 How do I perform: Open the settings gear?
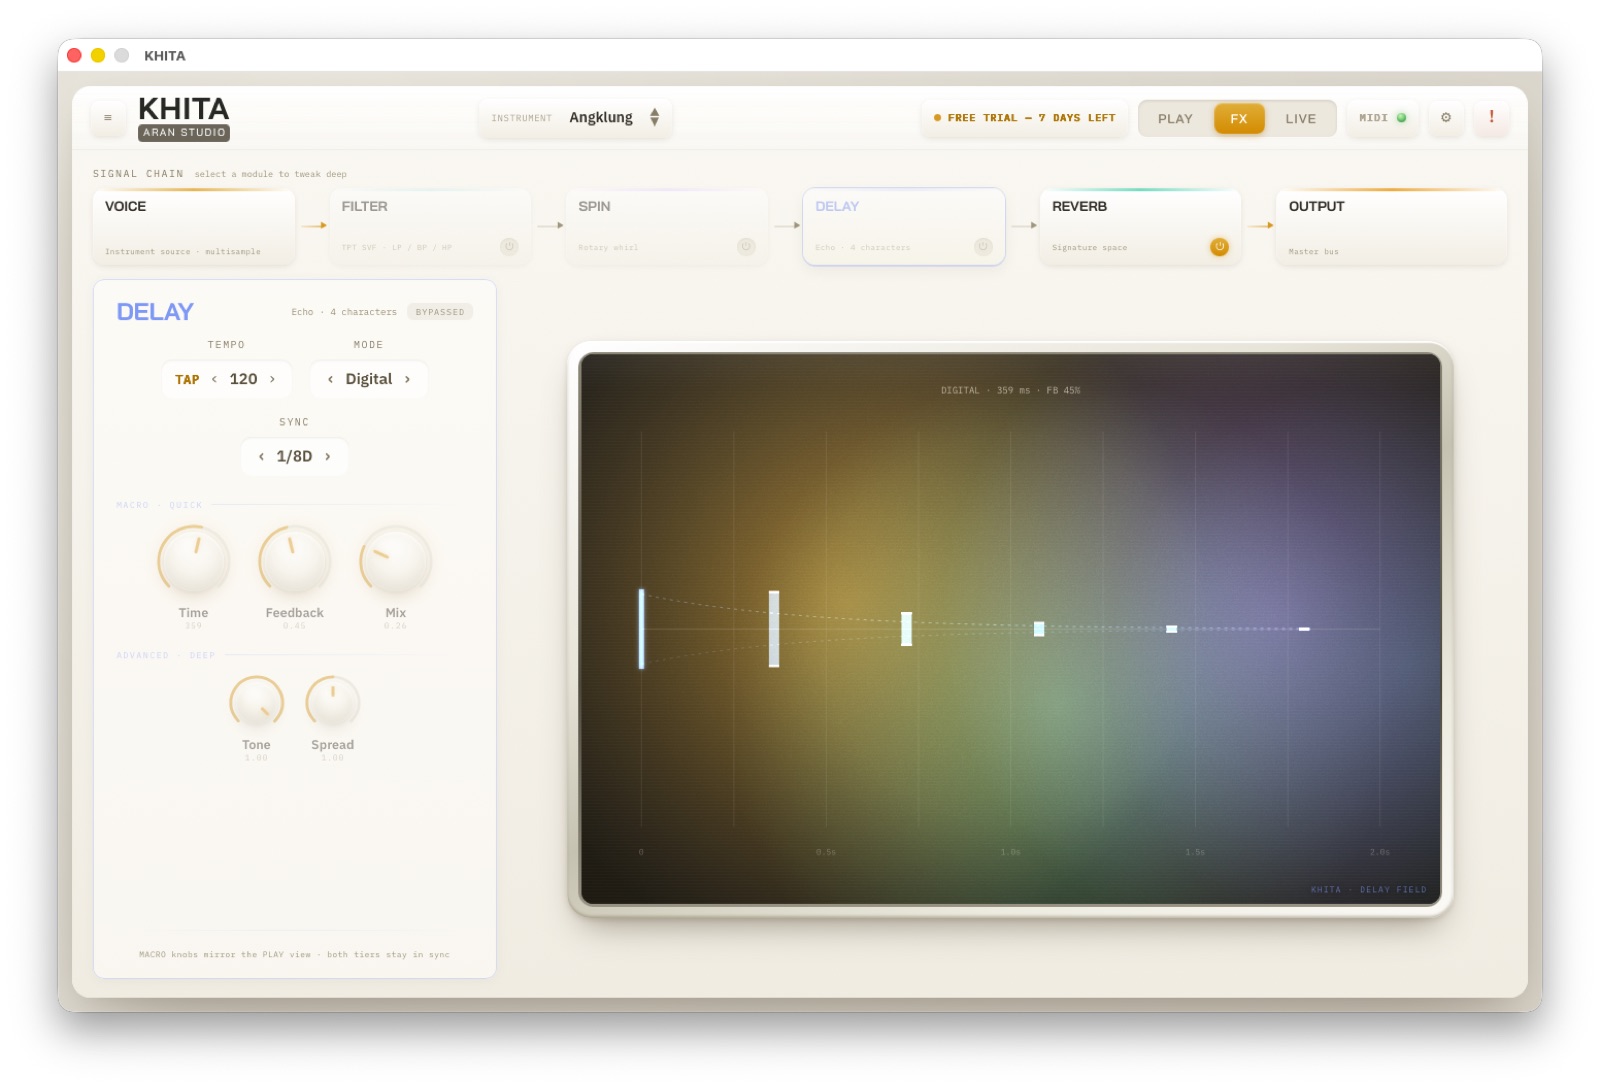(1446, 118)
